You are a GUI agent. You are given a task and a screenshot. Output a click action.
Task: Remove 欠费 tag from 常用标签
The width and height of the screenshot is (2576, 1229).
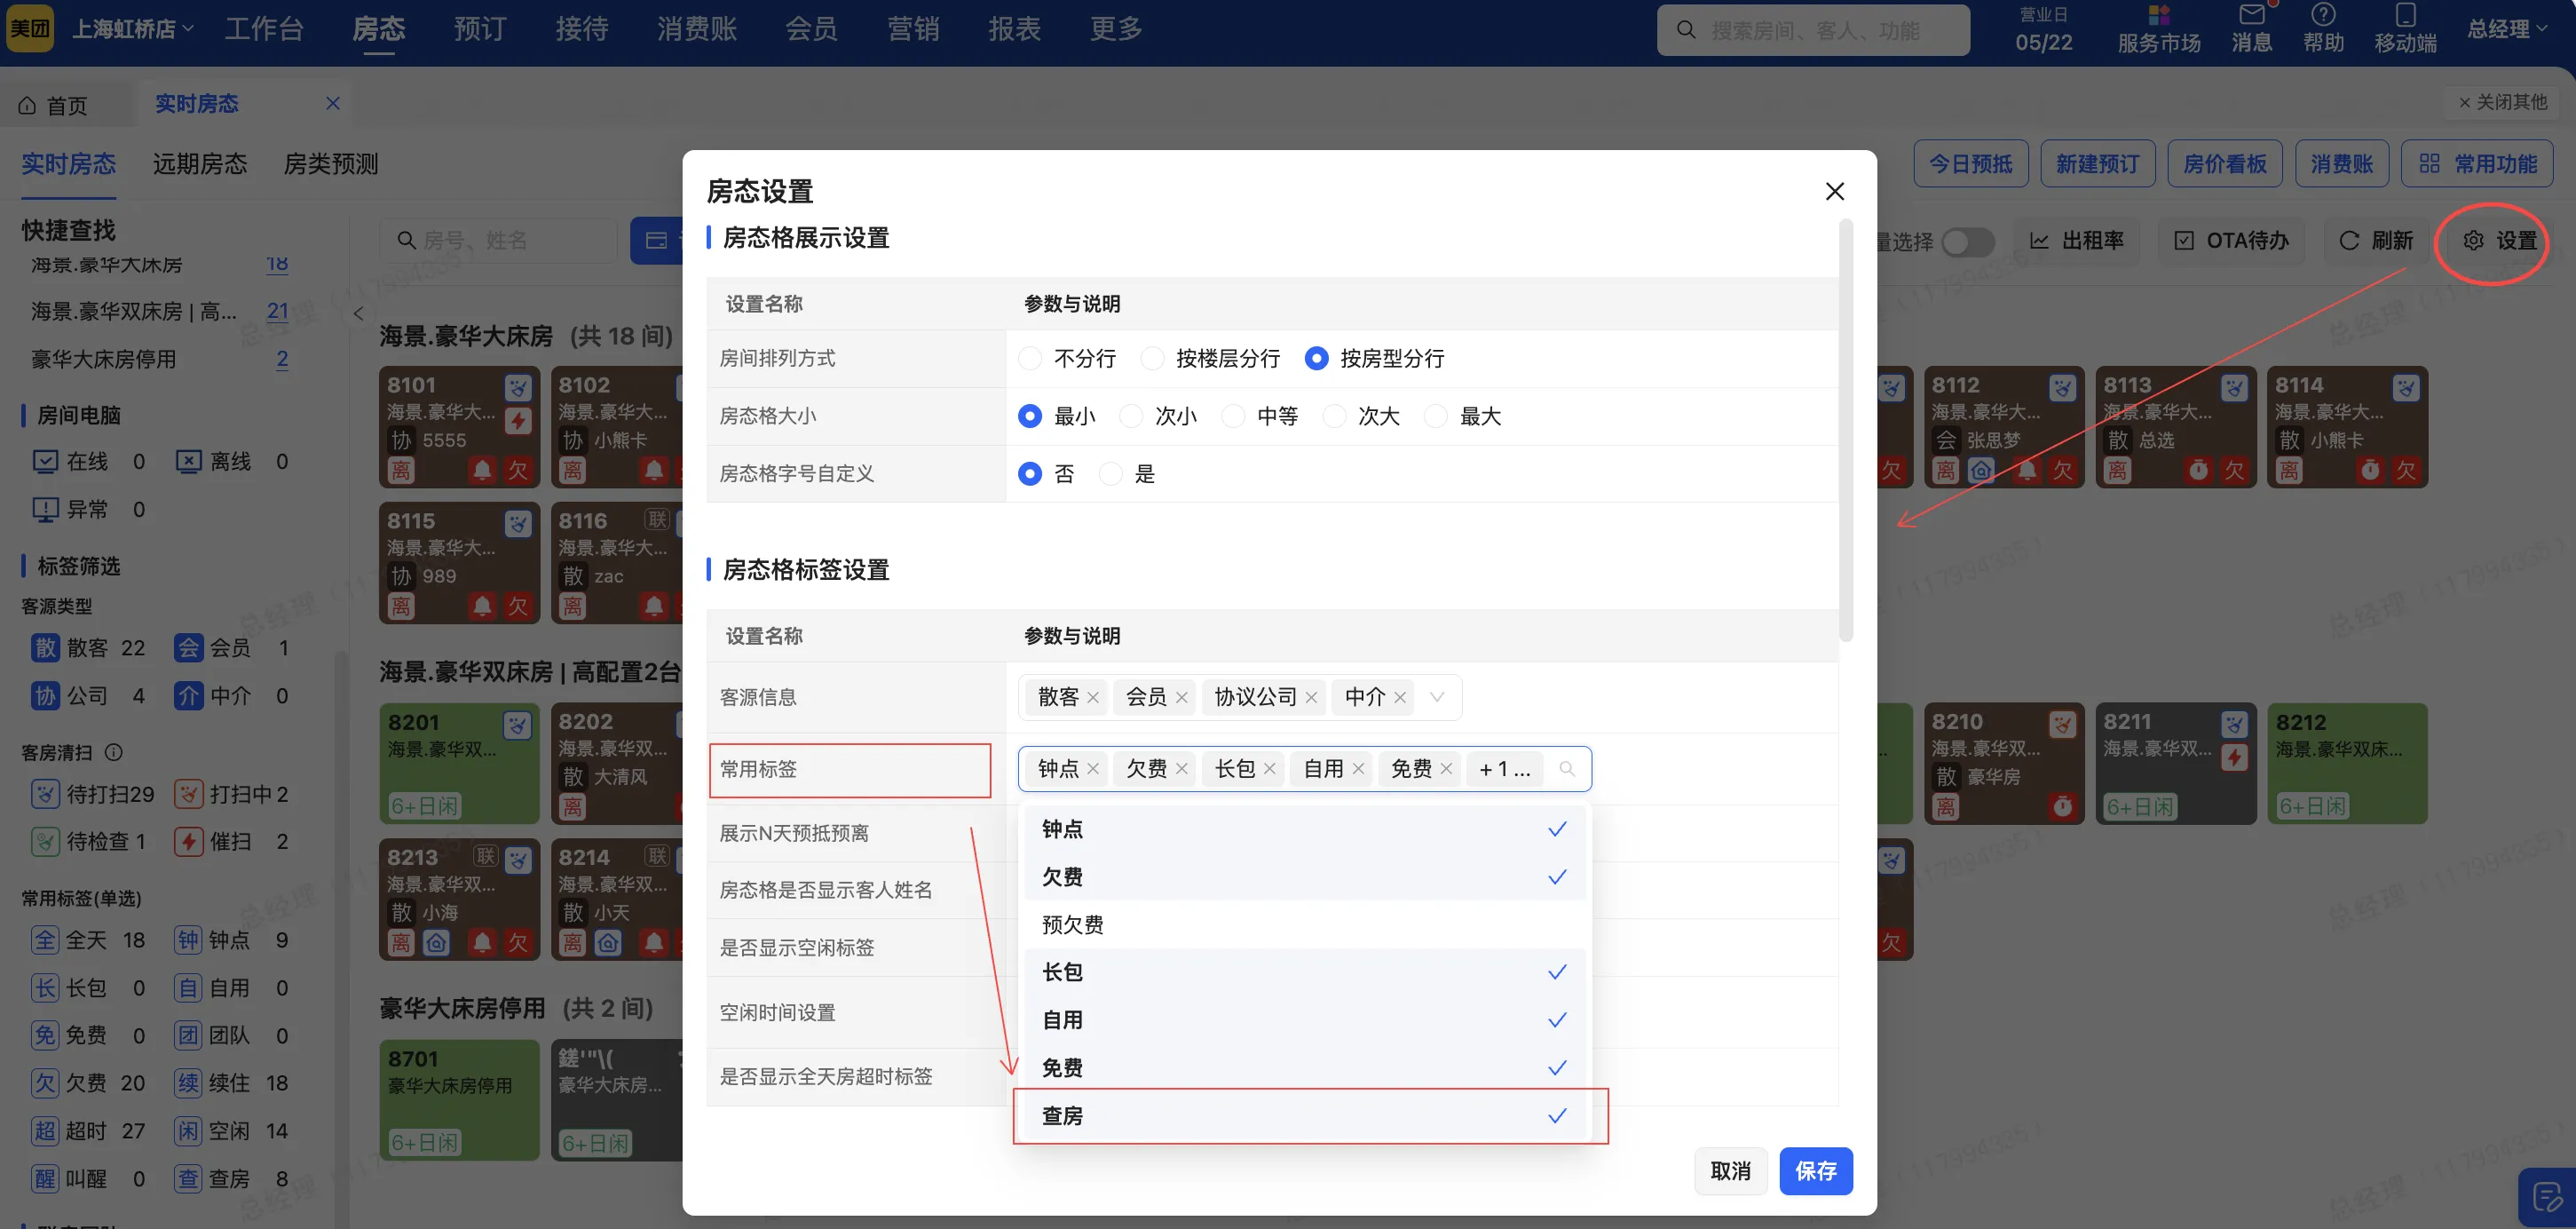1181,769
